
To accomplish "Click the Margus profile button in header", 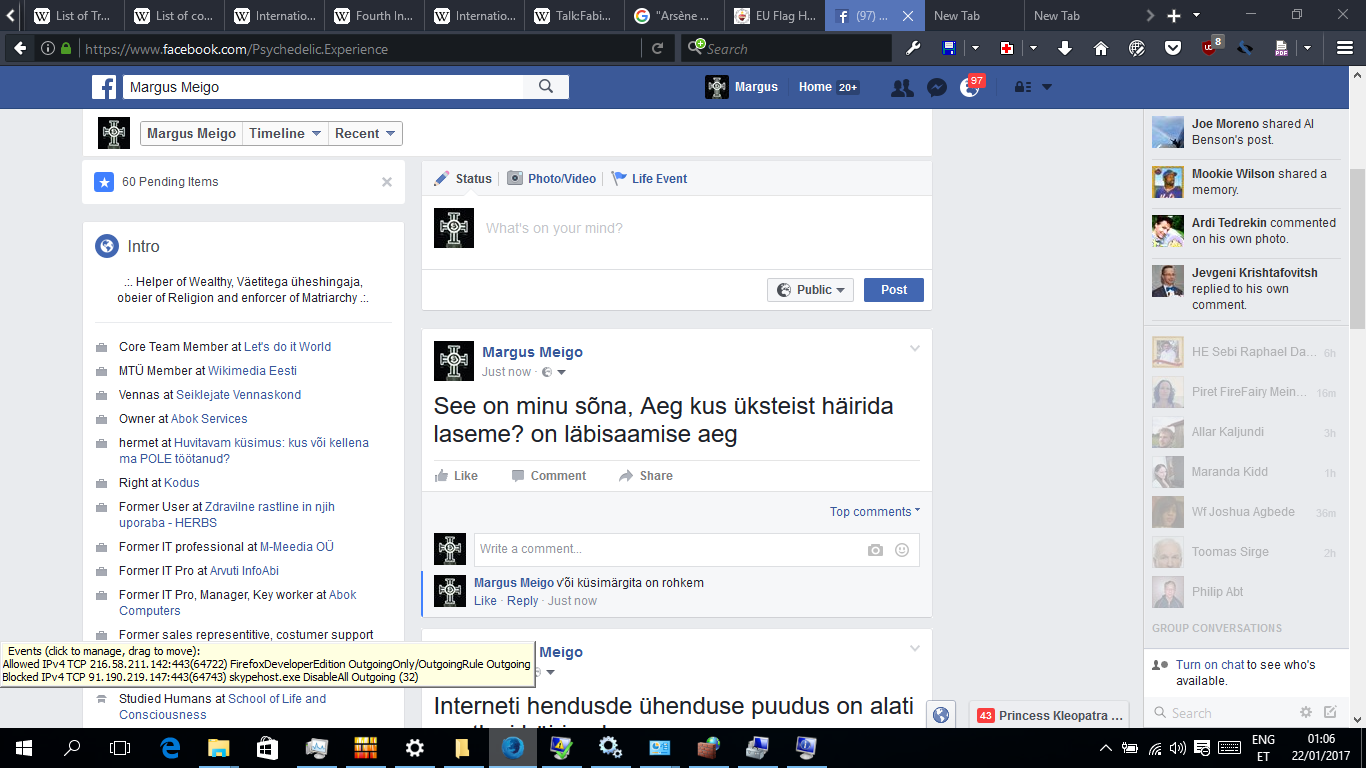I will tap(741, 87).
